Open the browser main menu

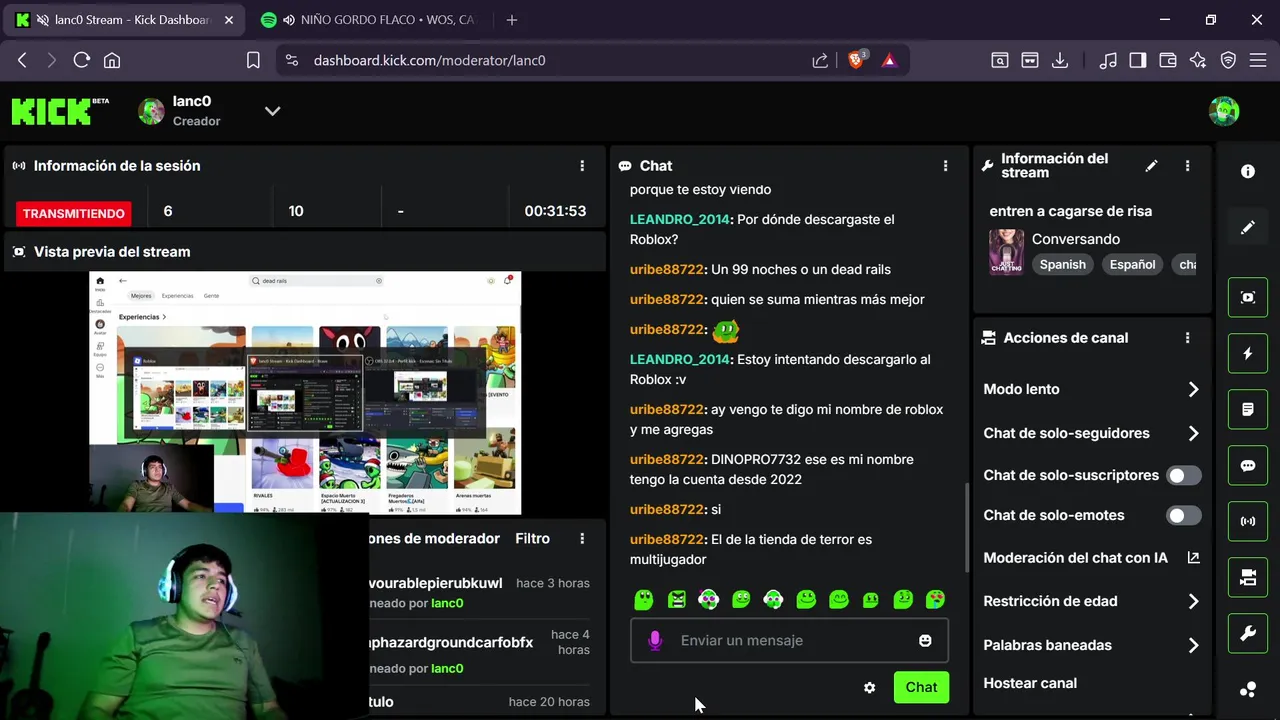1258,60
